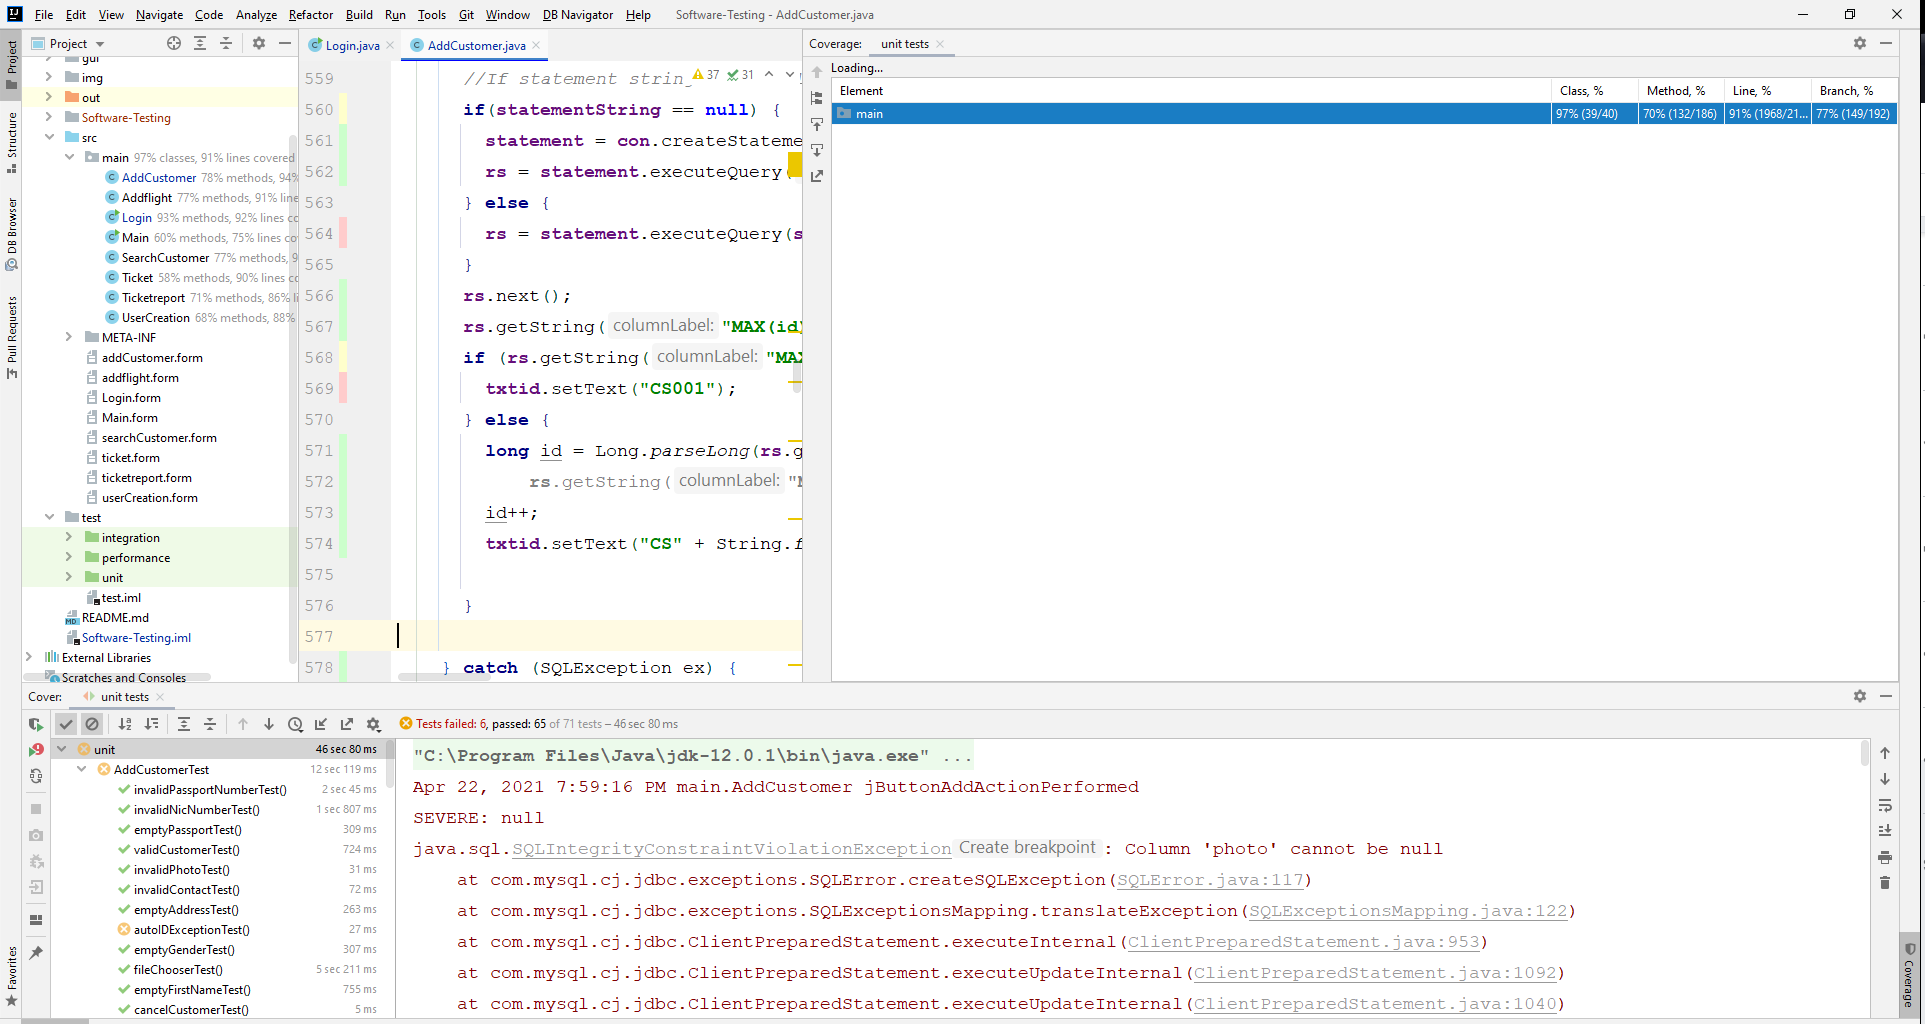Select the failed autoIDExceptionTest entry
Image resolution: width=1925 pixels, height=1024 pixels.
pos(190,929)
